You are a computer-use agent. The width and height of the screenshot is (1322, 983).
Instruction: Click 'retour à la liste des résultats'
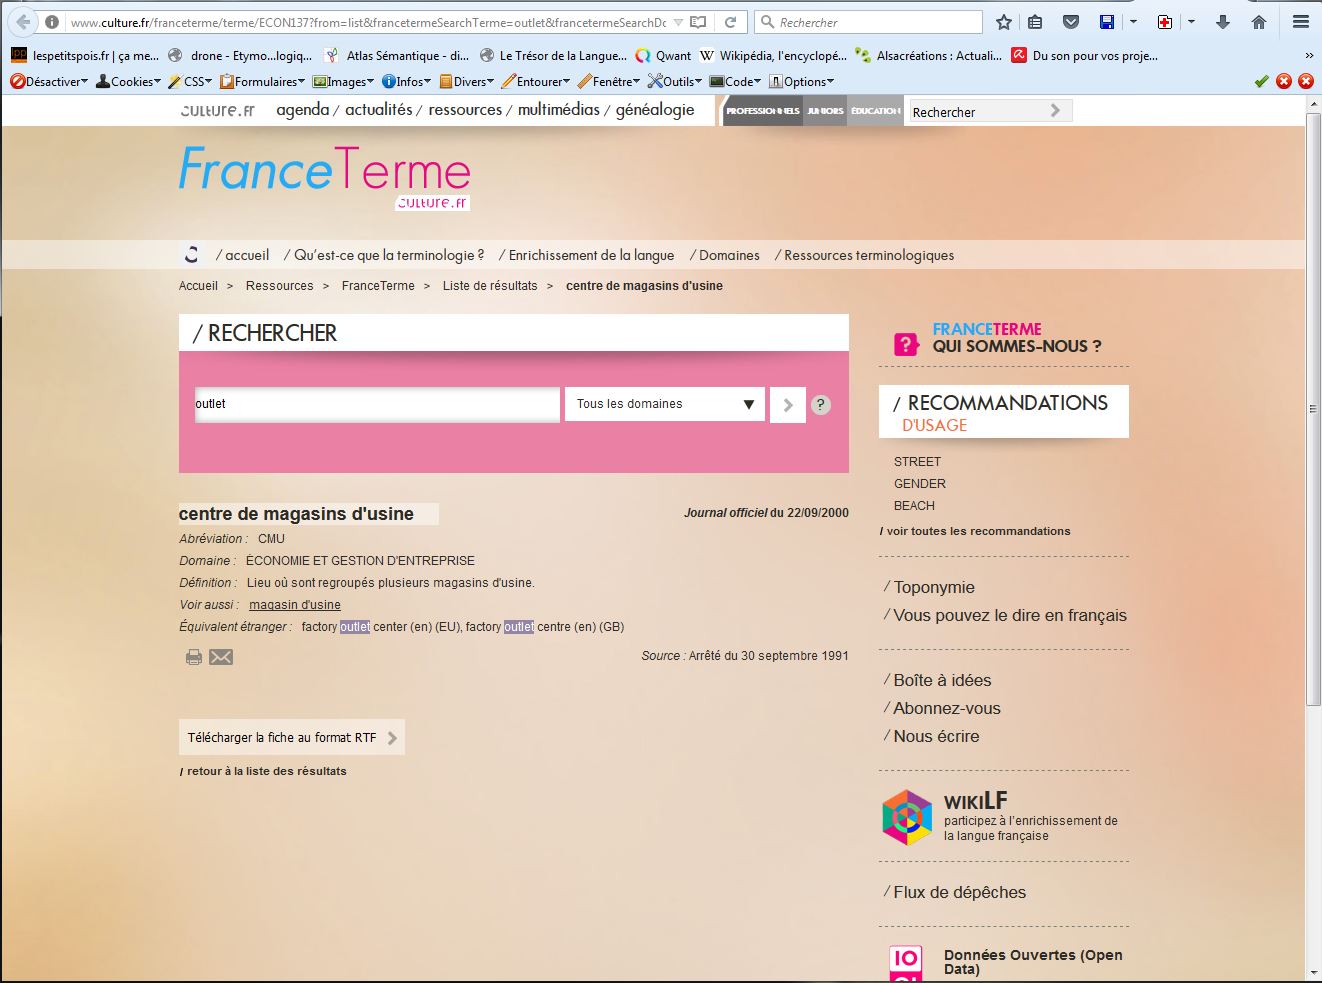pyautogui.click(x=266, y=771)
